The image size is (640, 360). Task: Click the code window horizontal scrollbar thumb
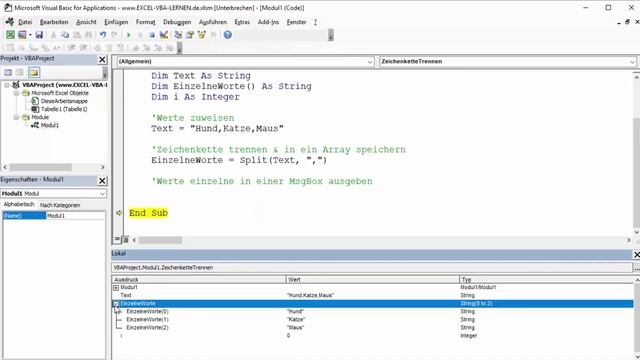pos(160,240)
